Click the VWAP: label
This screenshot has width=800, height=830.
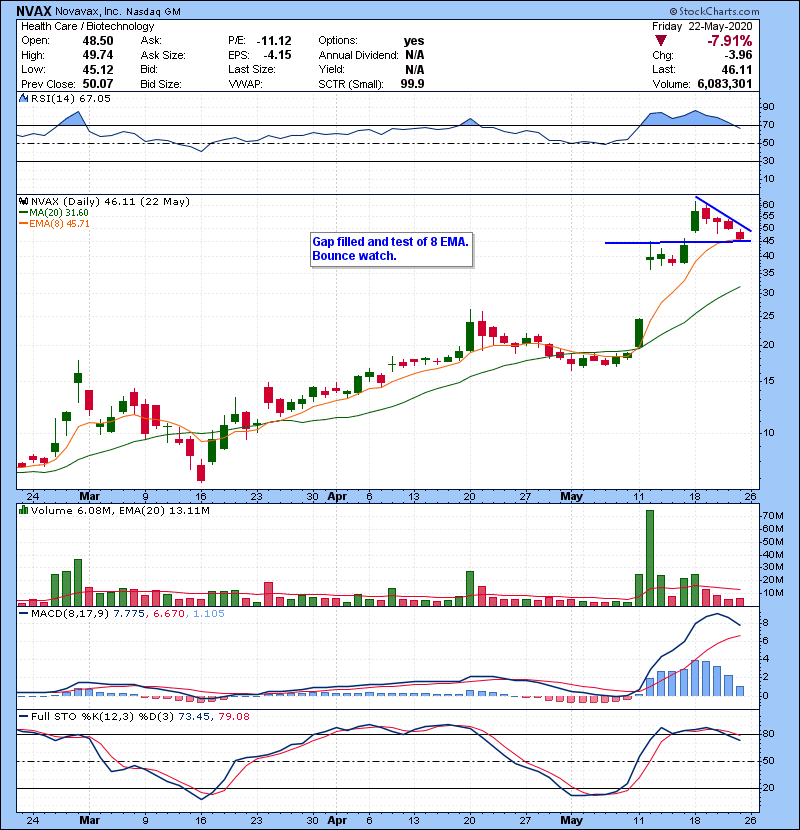coord(245,84)
